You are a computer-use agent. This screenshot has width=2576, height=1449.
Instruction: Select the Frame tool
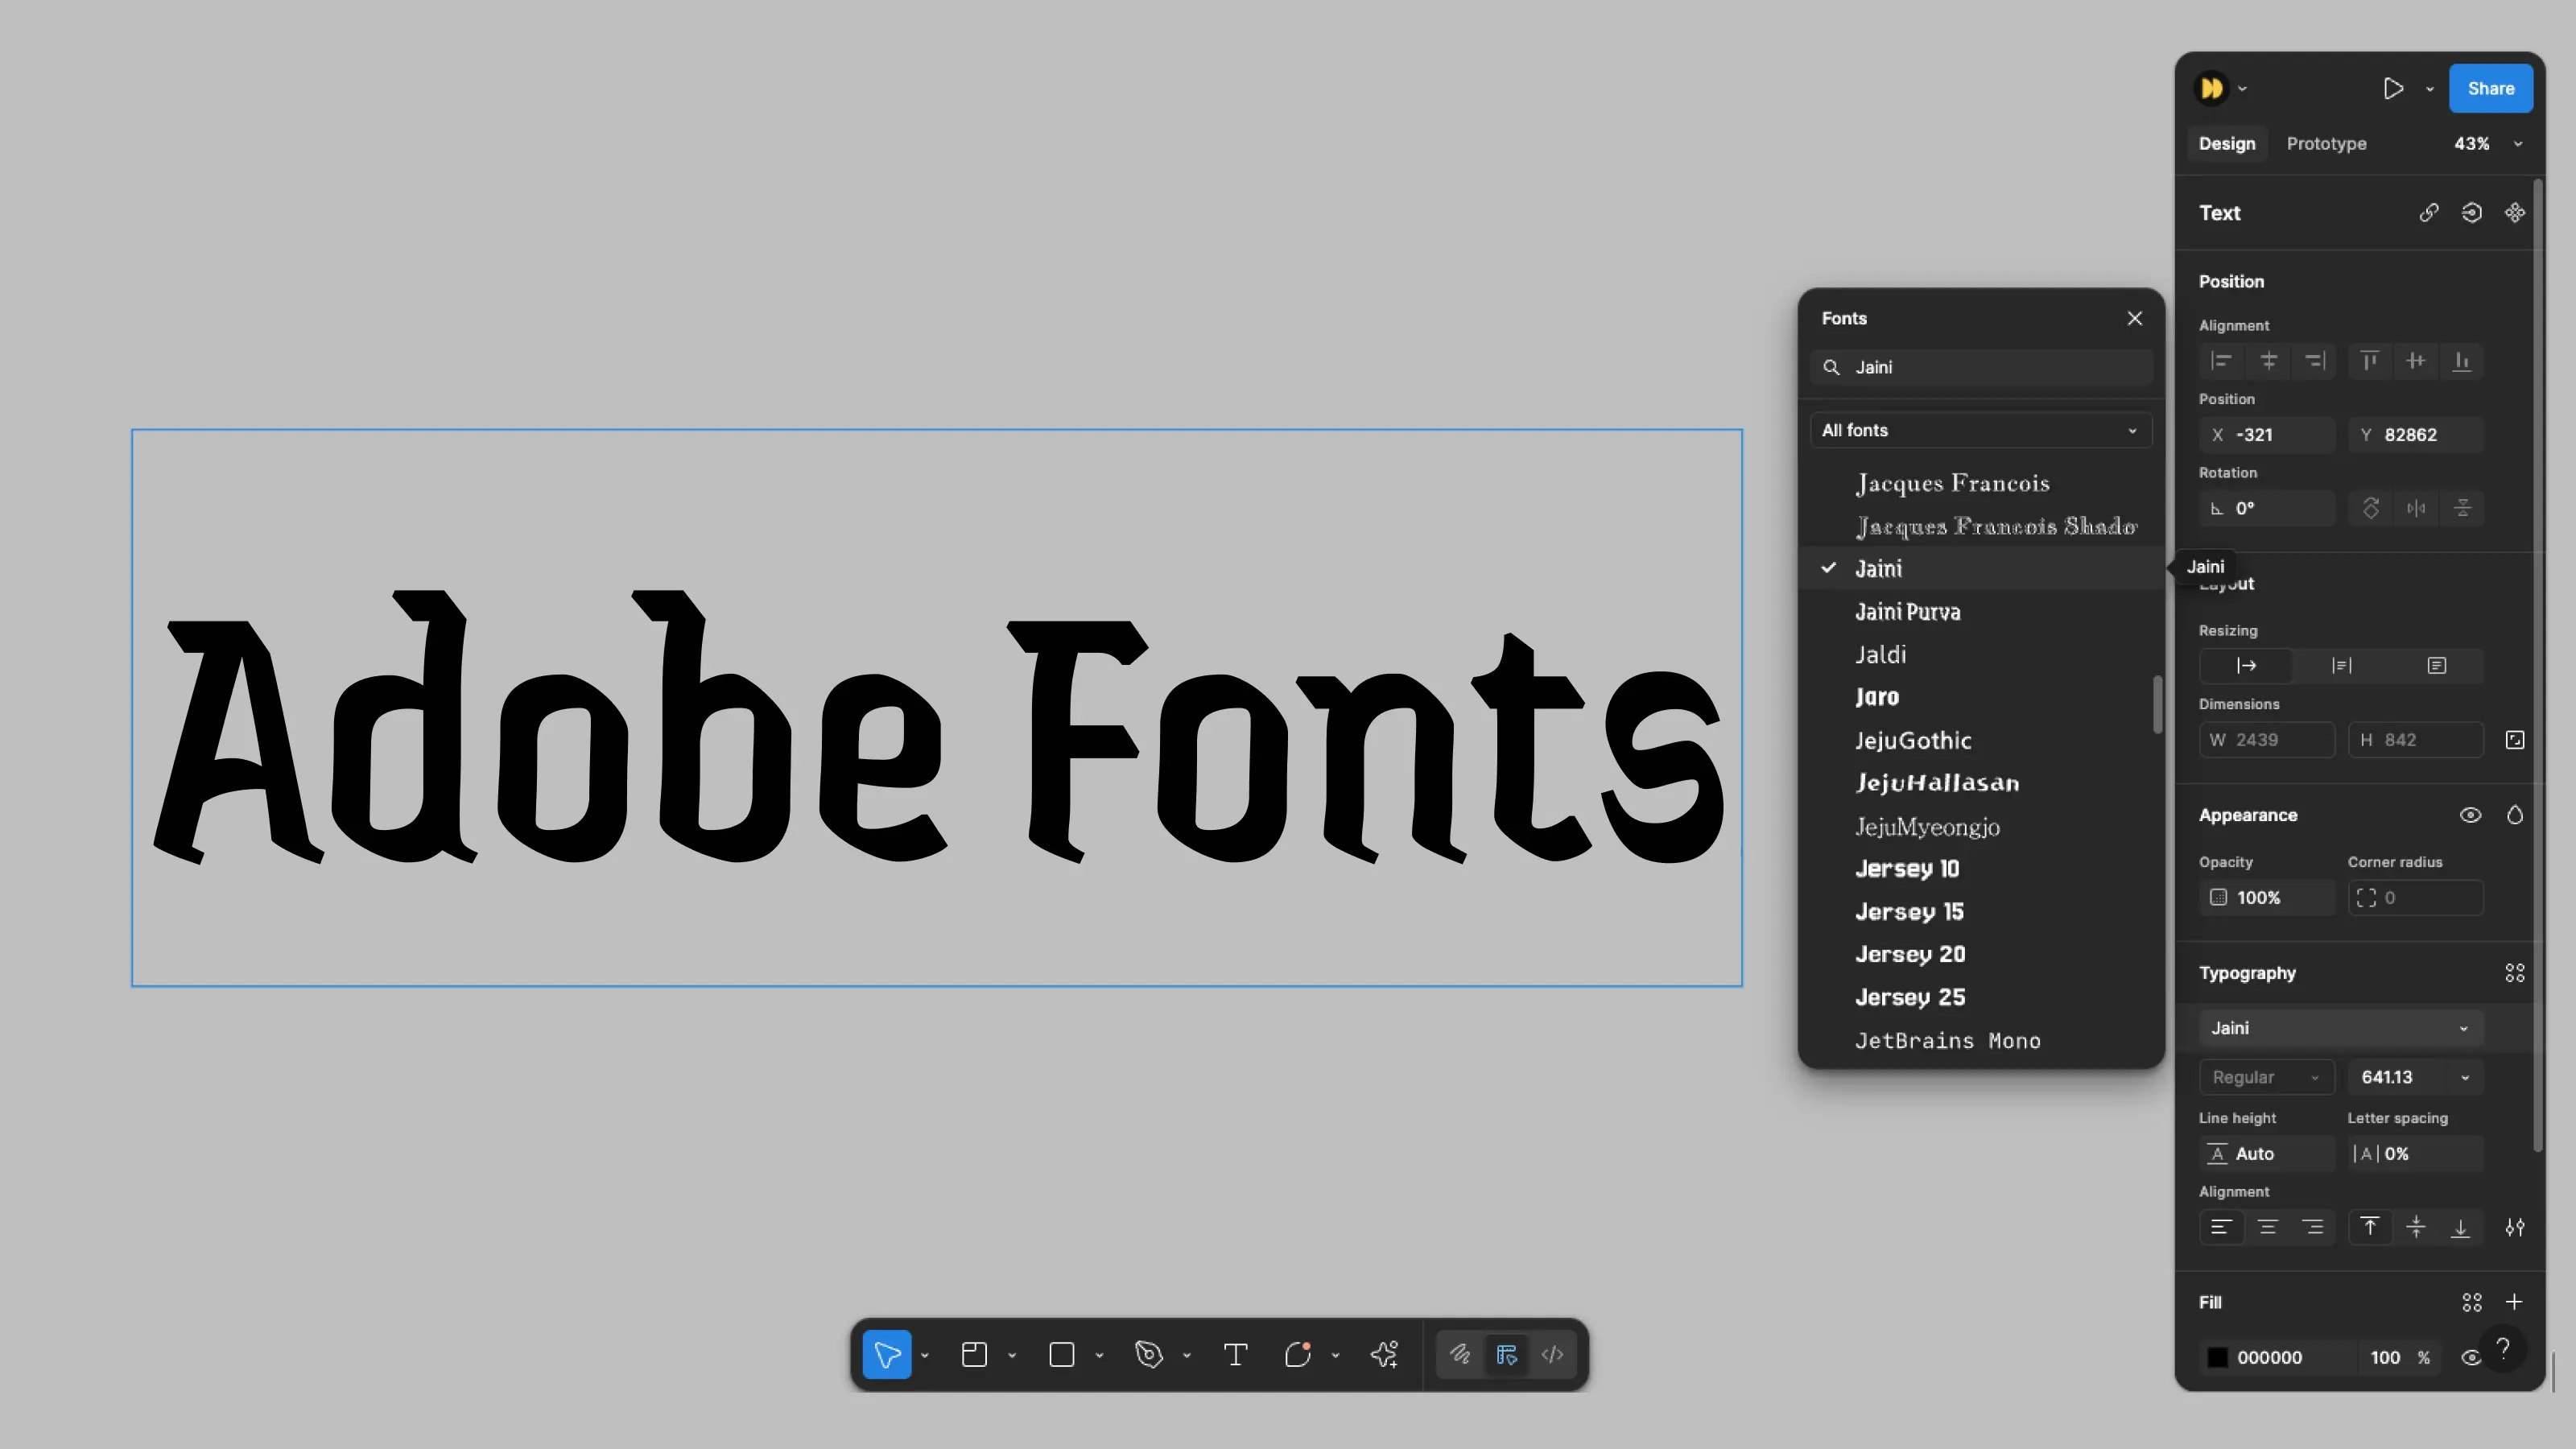click(x=974, y=1355)
